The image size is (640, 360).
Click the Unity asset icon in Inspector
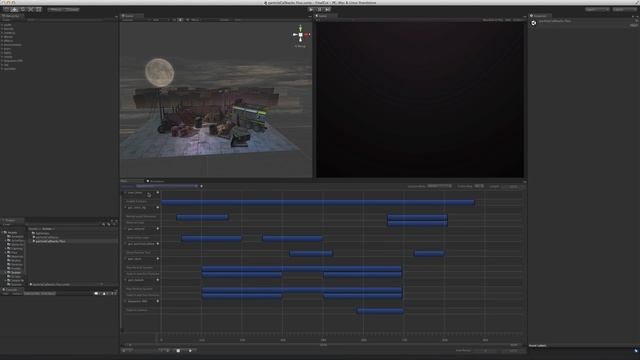[x=533, y=23]
